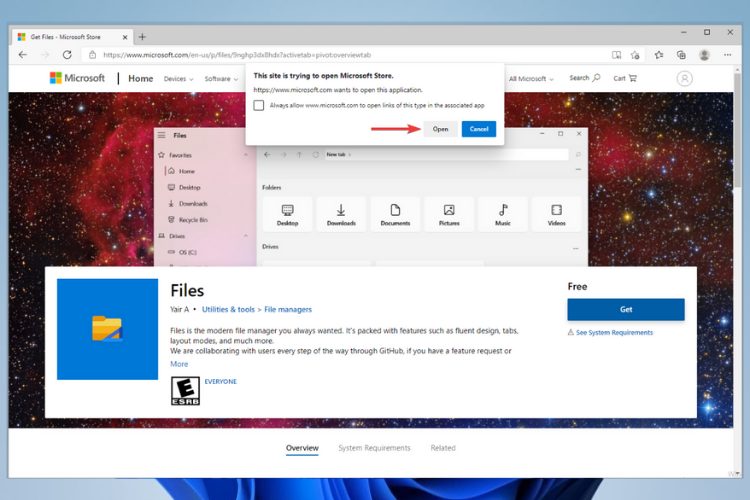Add this page to favorites
Screen dimensions: 750x500
[x=635, y=55]
